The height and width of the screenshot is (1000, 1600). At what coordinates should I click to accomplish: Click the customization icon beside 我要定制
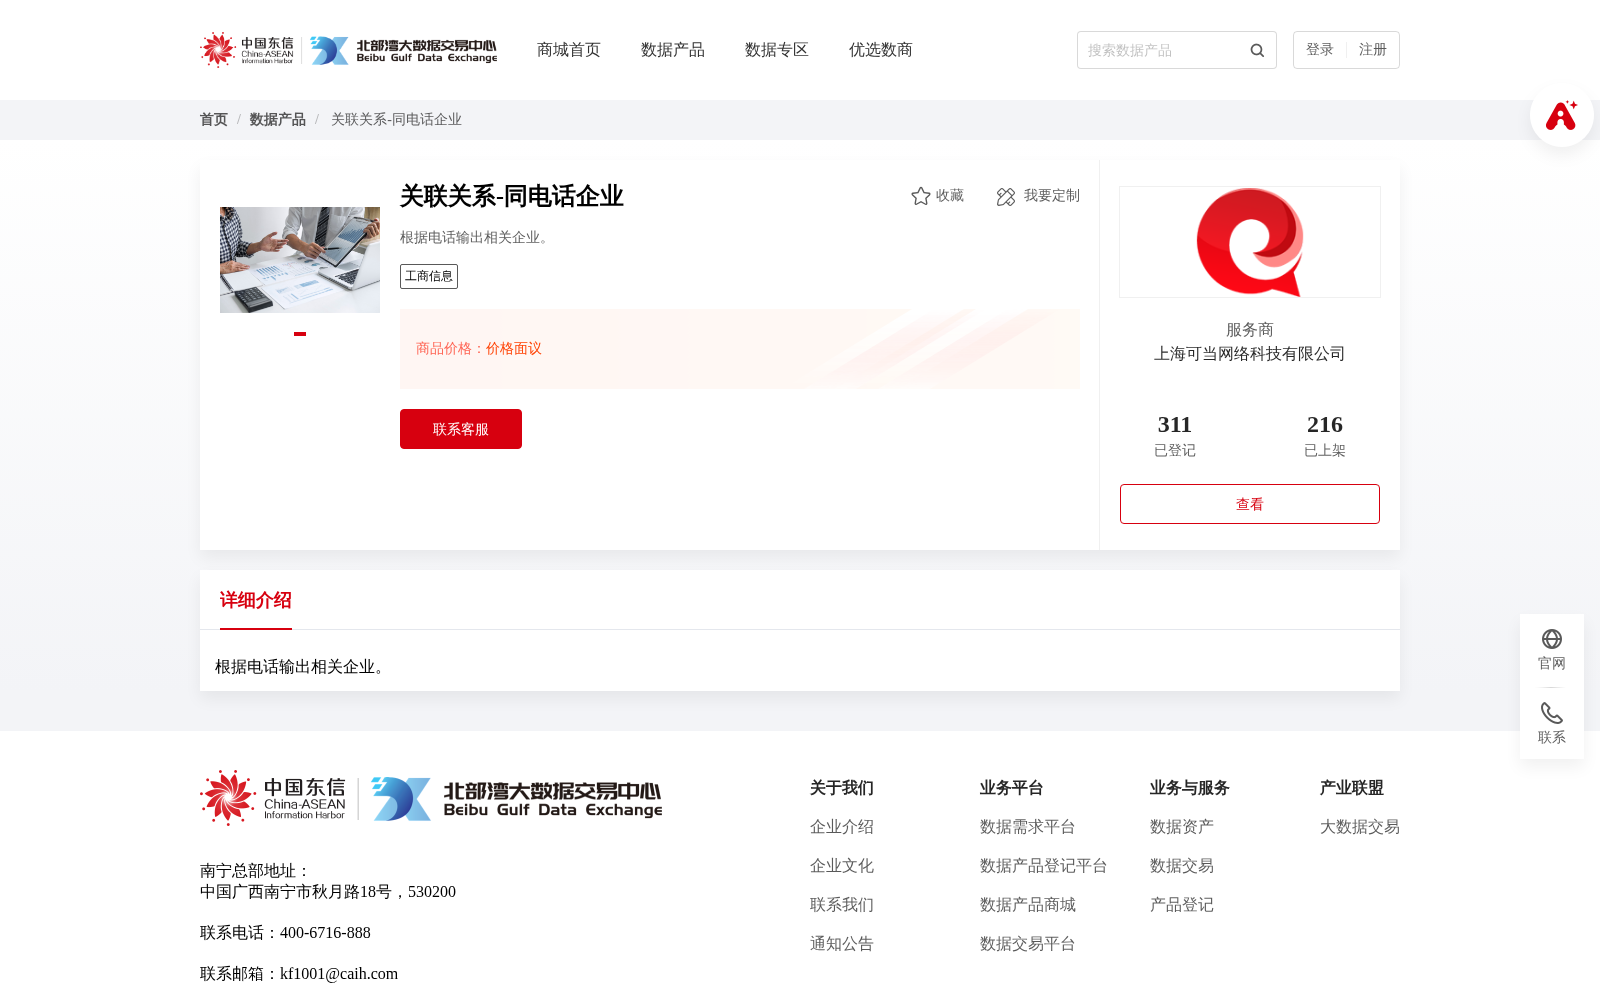click(1006, 197)
